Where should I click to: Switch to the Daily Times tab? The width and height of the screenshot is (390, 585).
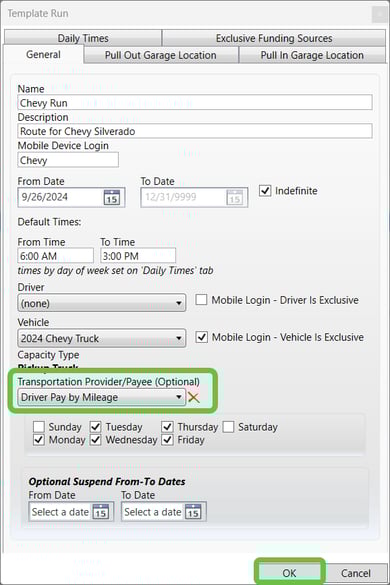[x=83, y=38]
